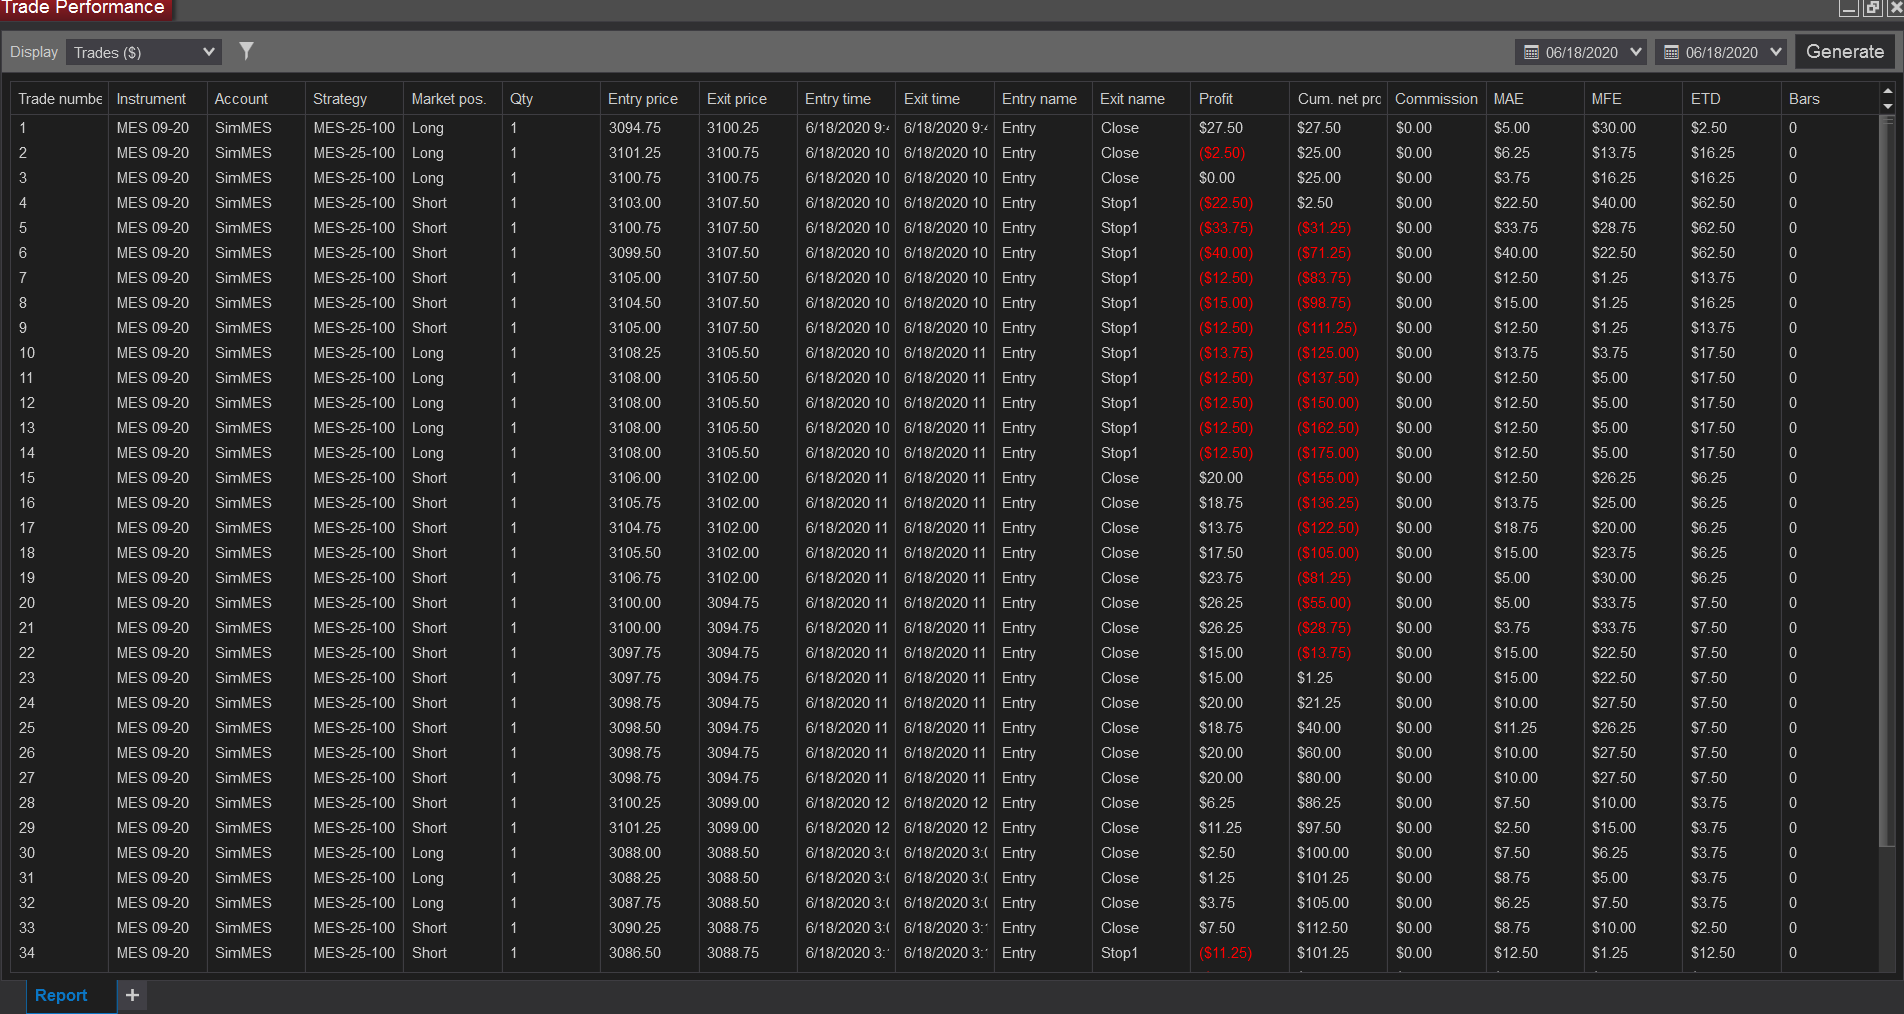The height and width of the screenshot is (1014, 1904).
Task: Click ETD $13.75 in trade 9
Action: coord(1713,328)
